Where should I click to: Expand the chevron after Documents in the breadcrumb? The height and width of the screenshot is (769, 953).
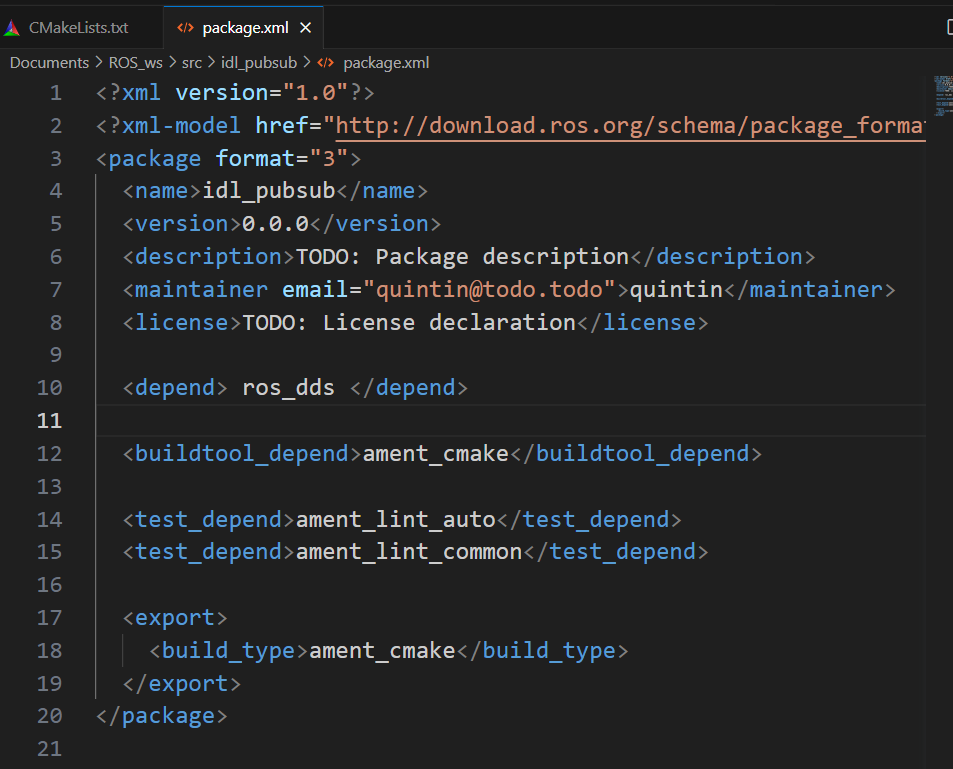pyautogui.click(x=98, y=63)
